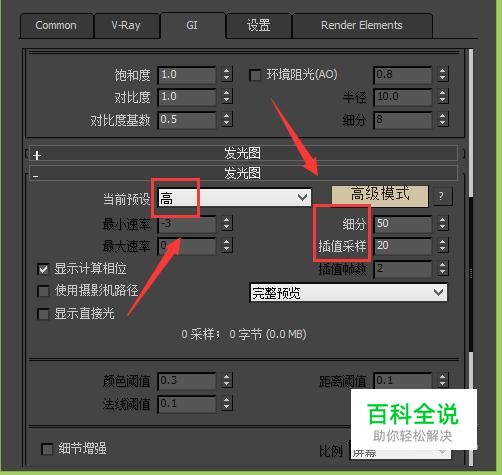Viewport: 502px width, 475px height.
Task: Click the 半径 value field
Action: (403, 97)
